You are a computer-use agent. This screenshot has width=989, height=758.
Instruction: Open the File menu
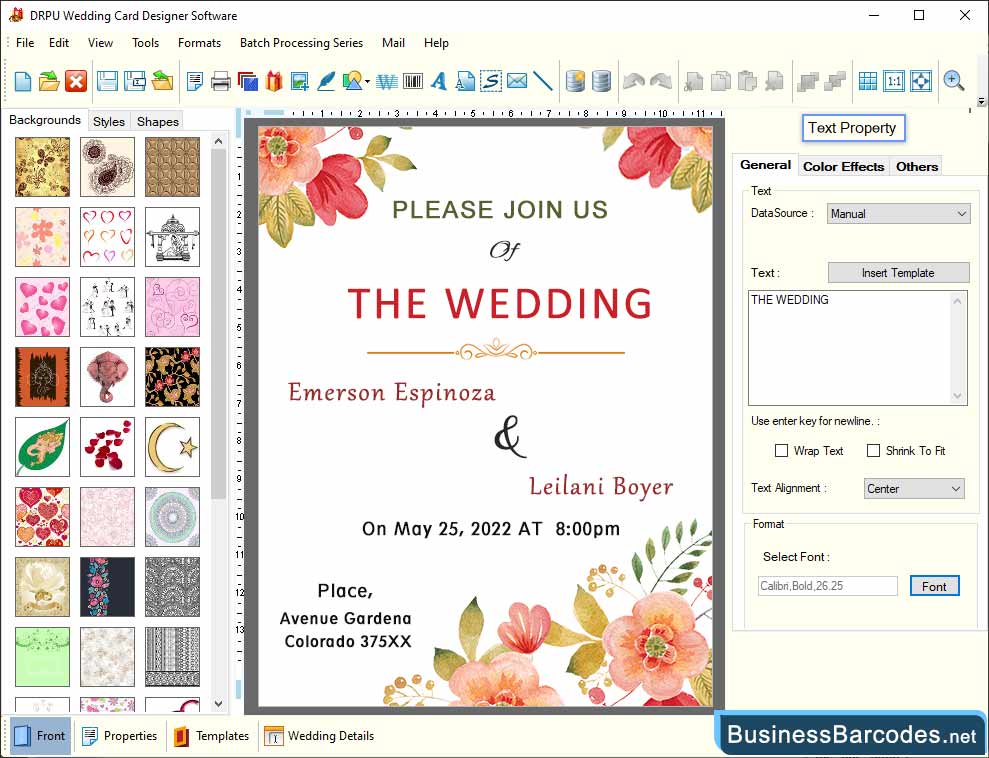(x=25, y=43)
